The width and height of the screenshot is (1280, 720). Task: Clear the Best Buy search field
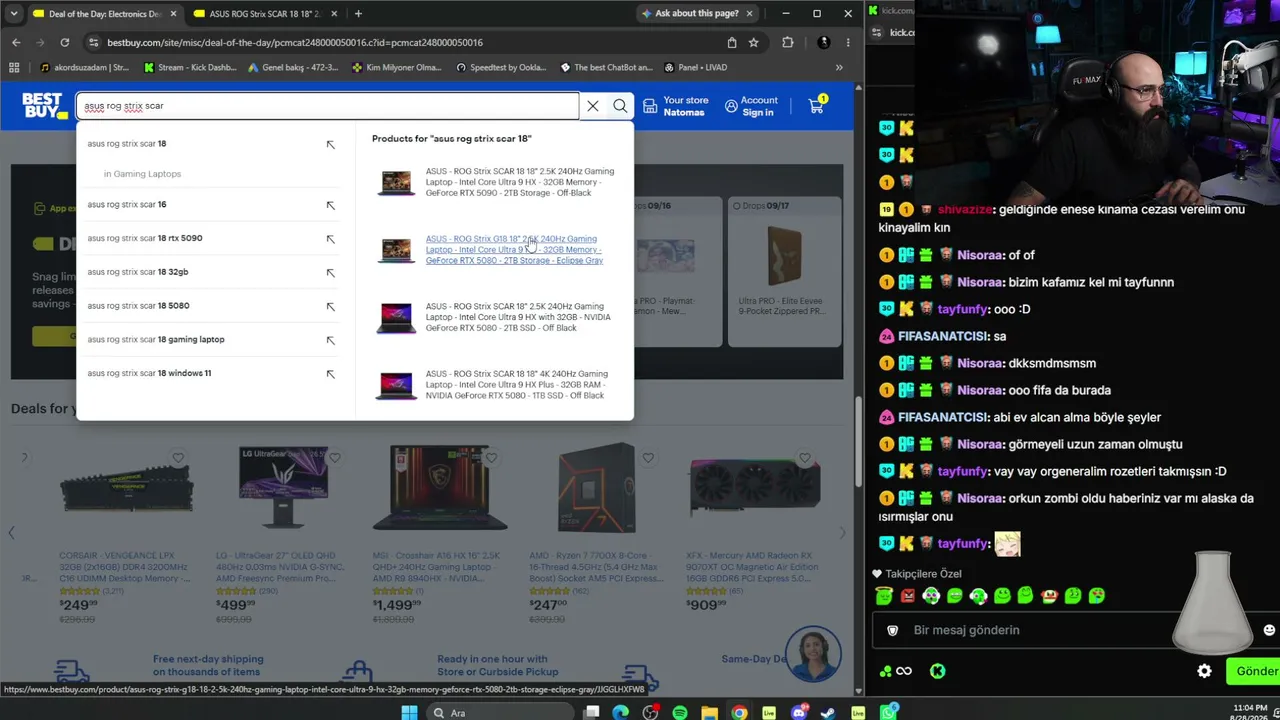click(593, 106)
